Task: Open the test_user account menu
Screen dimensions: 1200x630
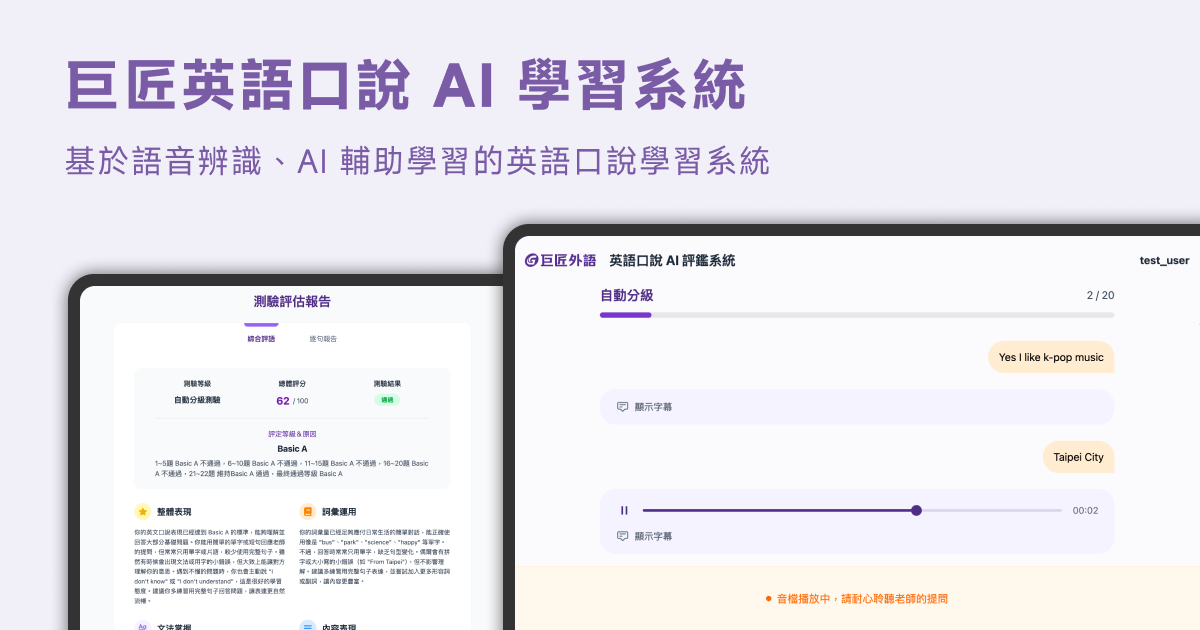Action: tap(1164, 260)
